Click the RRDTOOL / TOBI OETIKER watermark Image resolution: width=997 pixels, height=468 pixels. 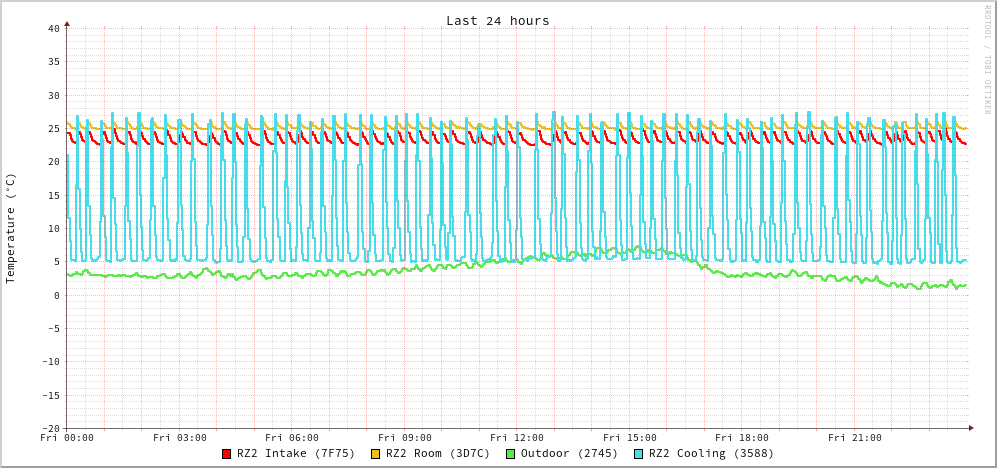(x=987, y=60)
